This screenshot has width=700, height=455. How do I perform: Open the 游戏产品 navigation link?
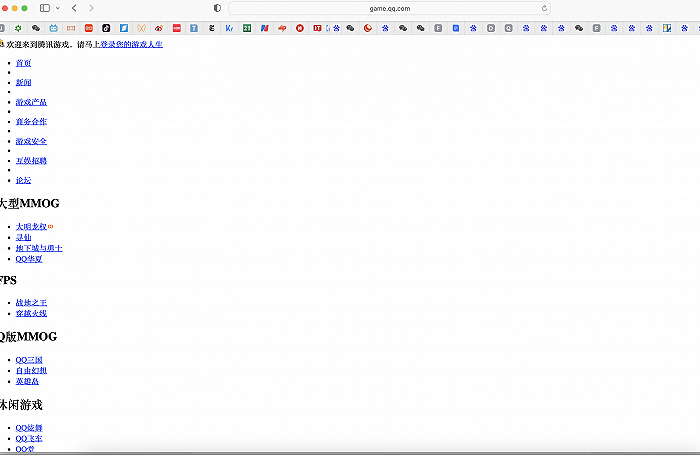point(31,102)
